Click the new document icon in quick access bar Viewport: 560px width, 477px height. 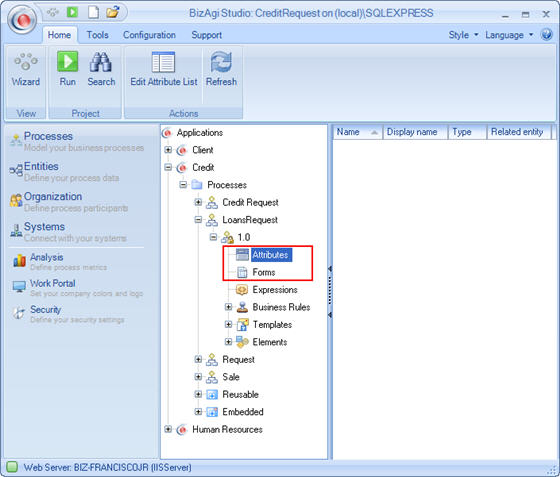[93, 12]
